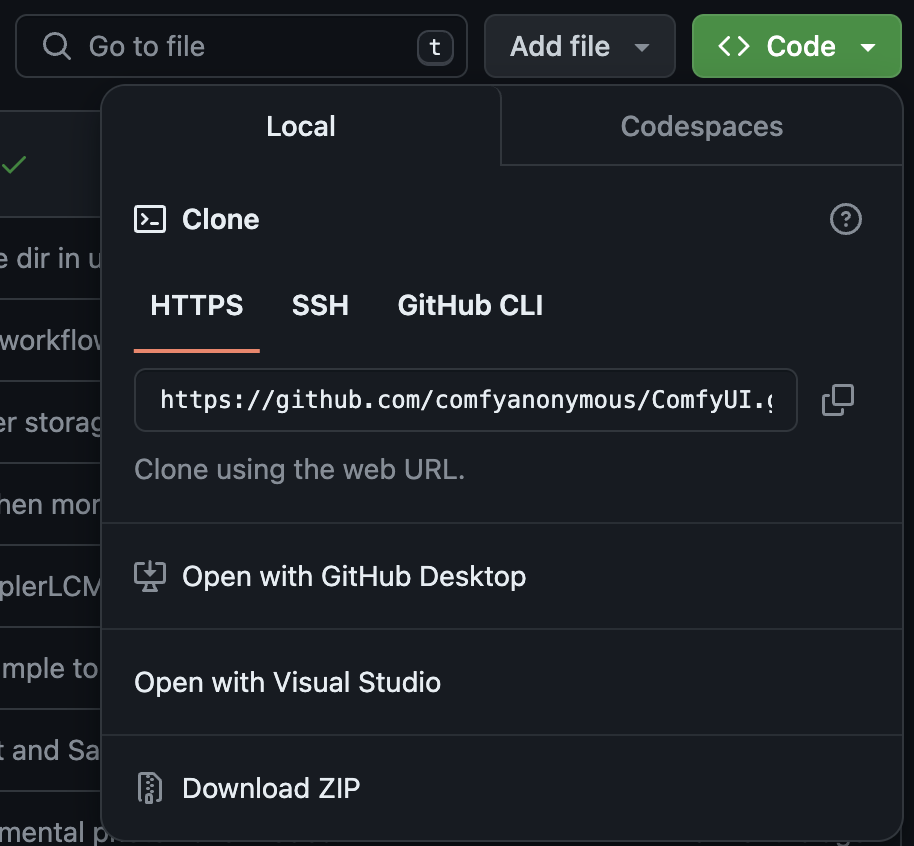Click the magnifier icon in Go to file
The image size is (914, 846).
pos(58,46)
